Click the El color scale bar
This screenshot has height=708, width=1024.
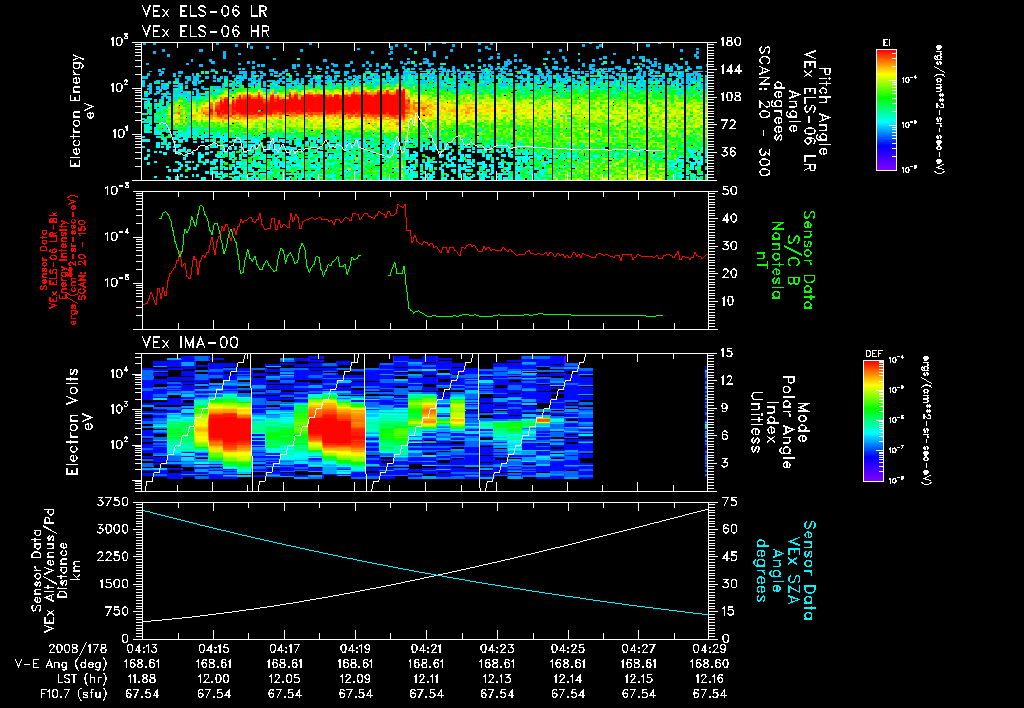coord(886,110)
